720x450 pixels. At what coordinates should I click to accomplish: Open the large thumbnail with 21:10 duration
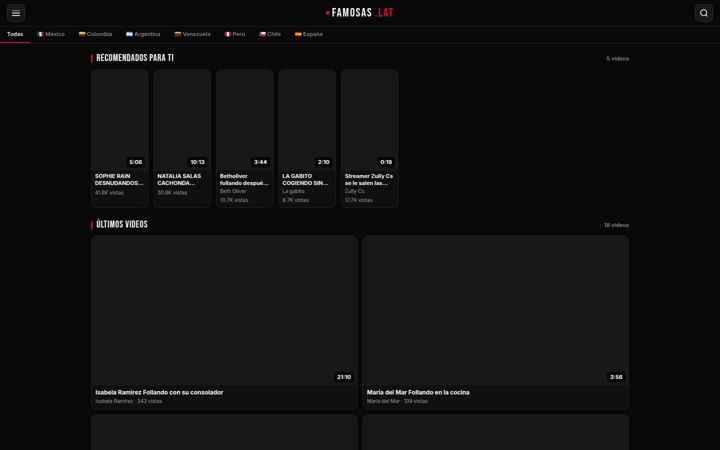pos(224,311)
